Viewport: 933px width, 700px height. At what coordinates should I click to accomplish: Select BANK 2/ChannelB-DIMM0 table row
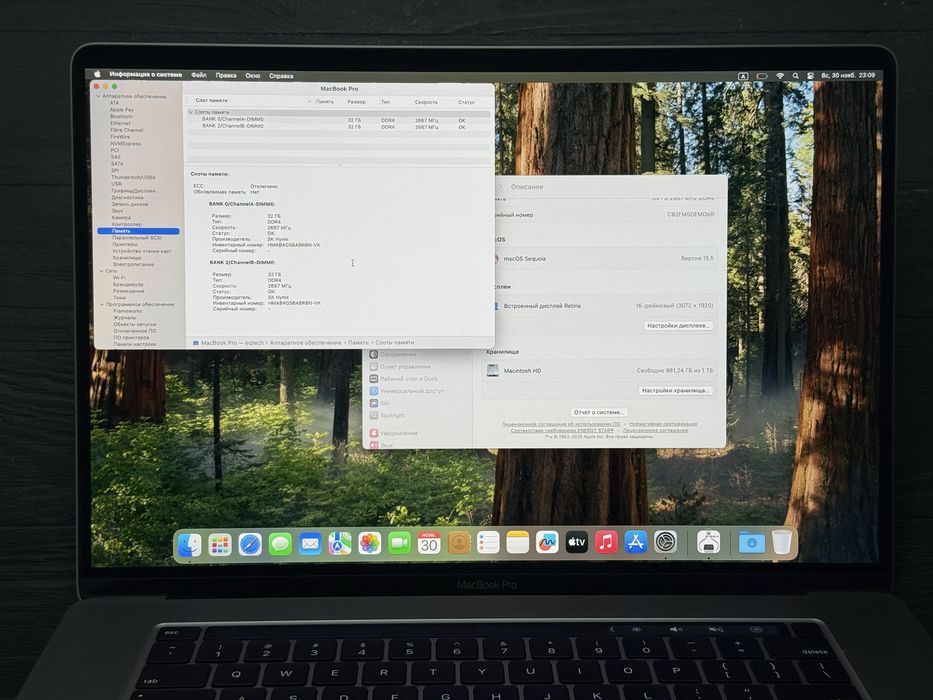tap(339, 126)
